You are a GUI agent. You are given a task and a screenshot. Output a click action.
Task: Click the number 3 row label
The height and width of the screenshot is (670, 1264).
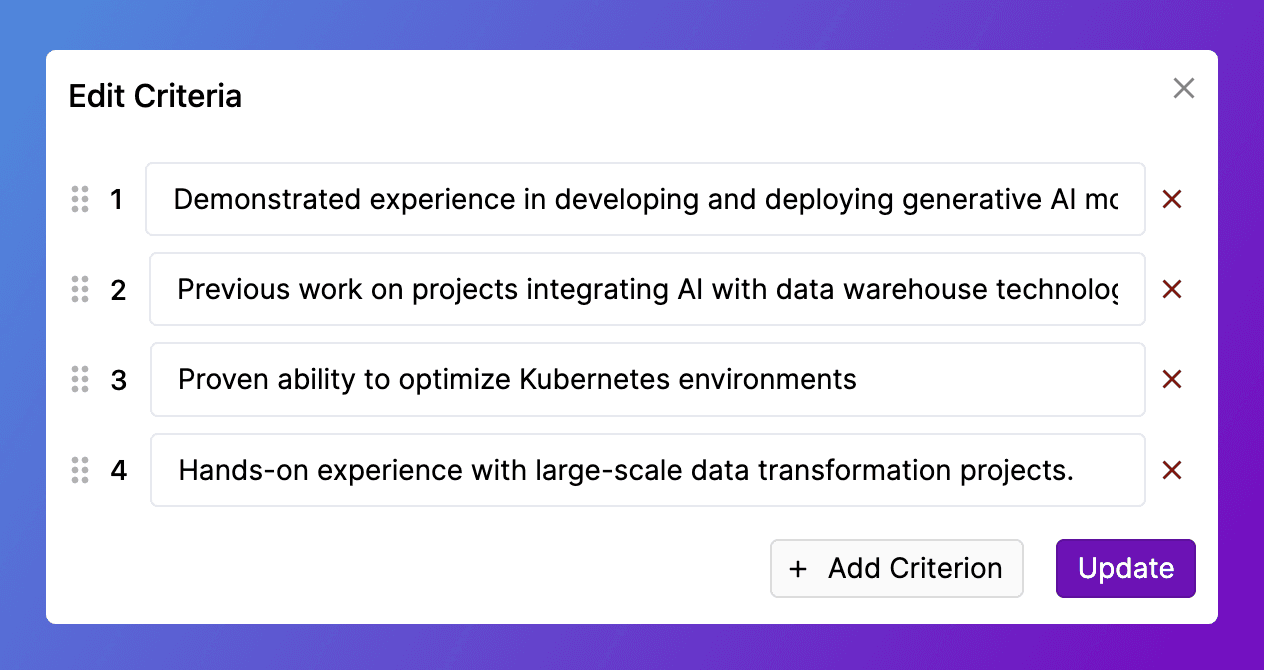click(118, 380)
